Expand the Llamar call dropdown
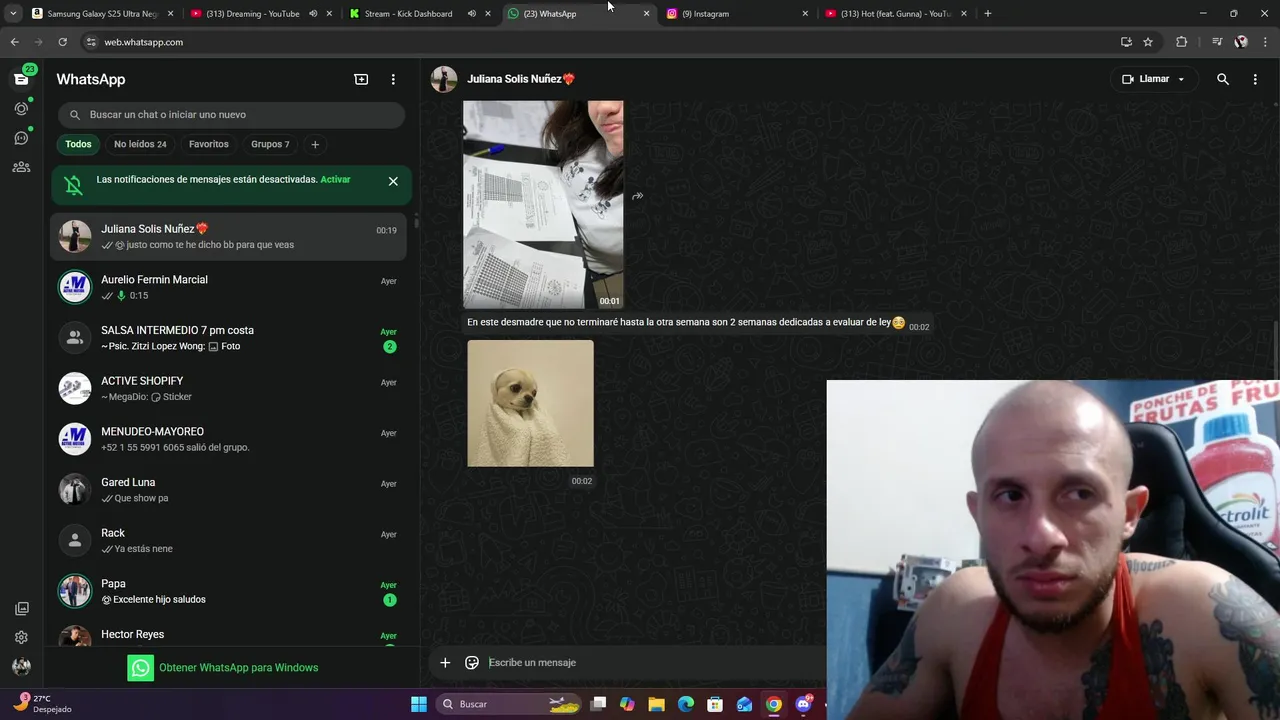The height and width of the screenshot is (720, 1280). pos(1181,79)
